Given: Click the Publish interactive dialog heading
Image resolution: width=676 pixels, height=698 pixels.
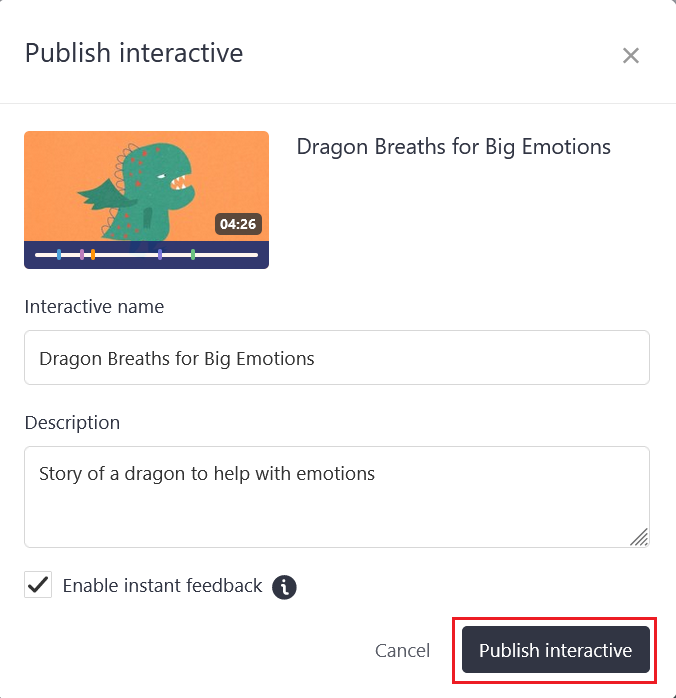Looking at the screenshot, I should click(134, 53).
